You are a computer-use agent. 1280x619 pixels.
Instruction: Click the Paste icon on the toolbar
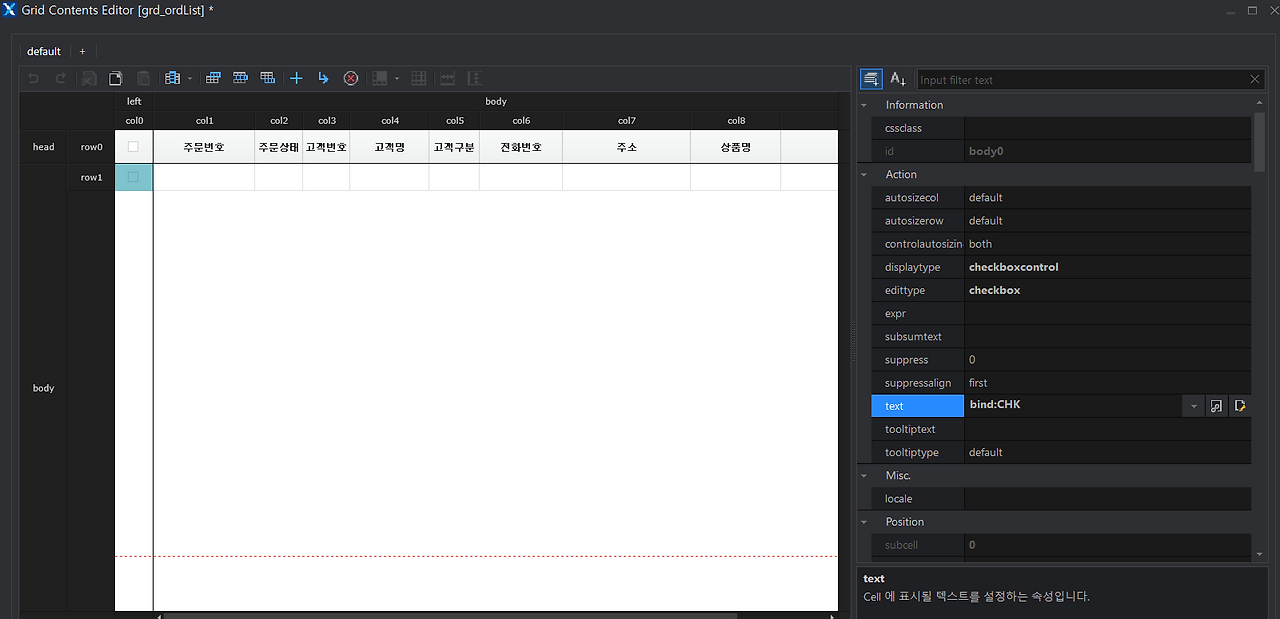(x=143, y=78)
